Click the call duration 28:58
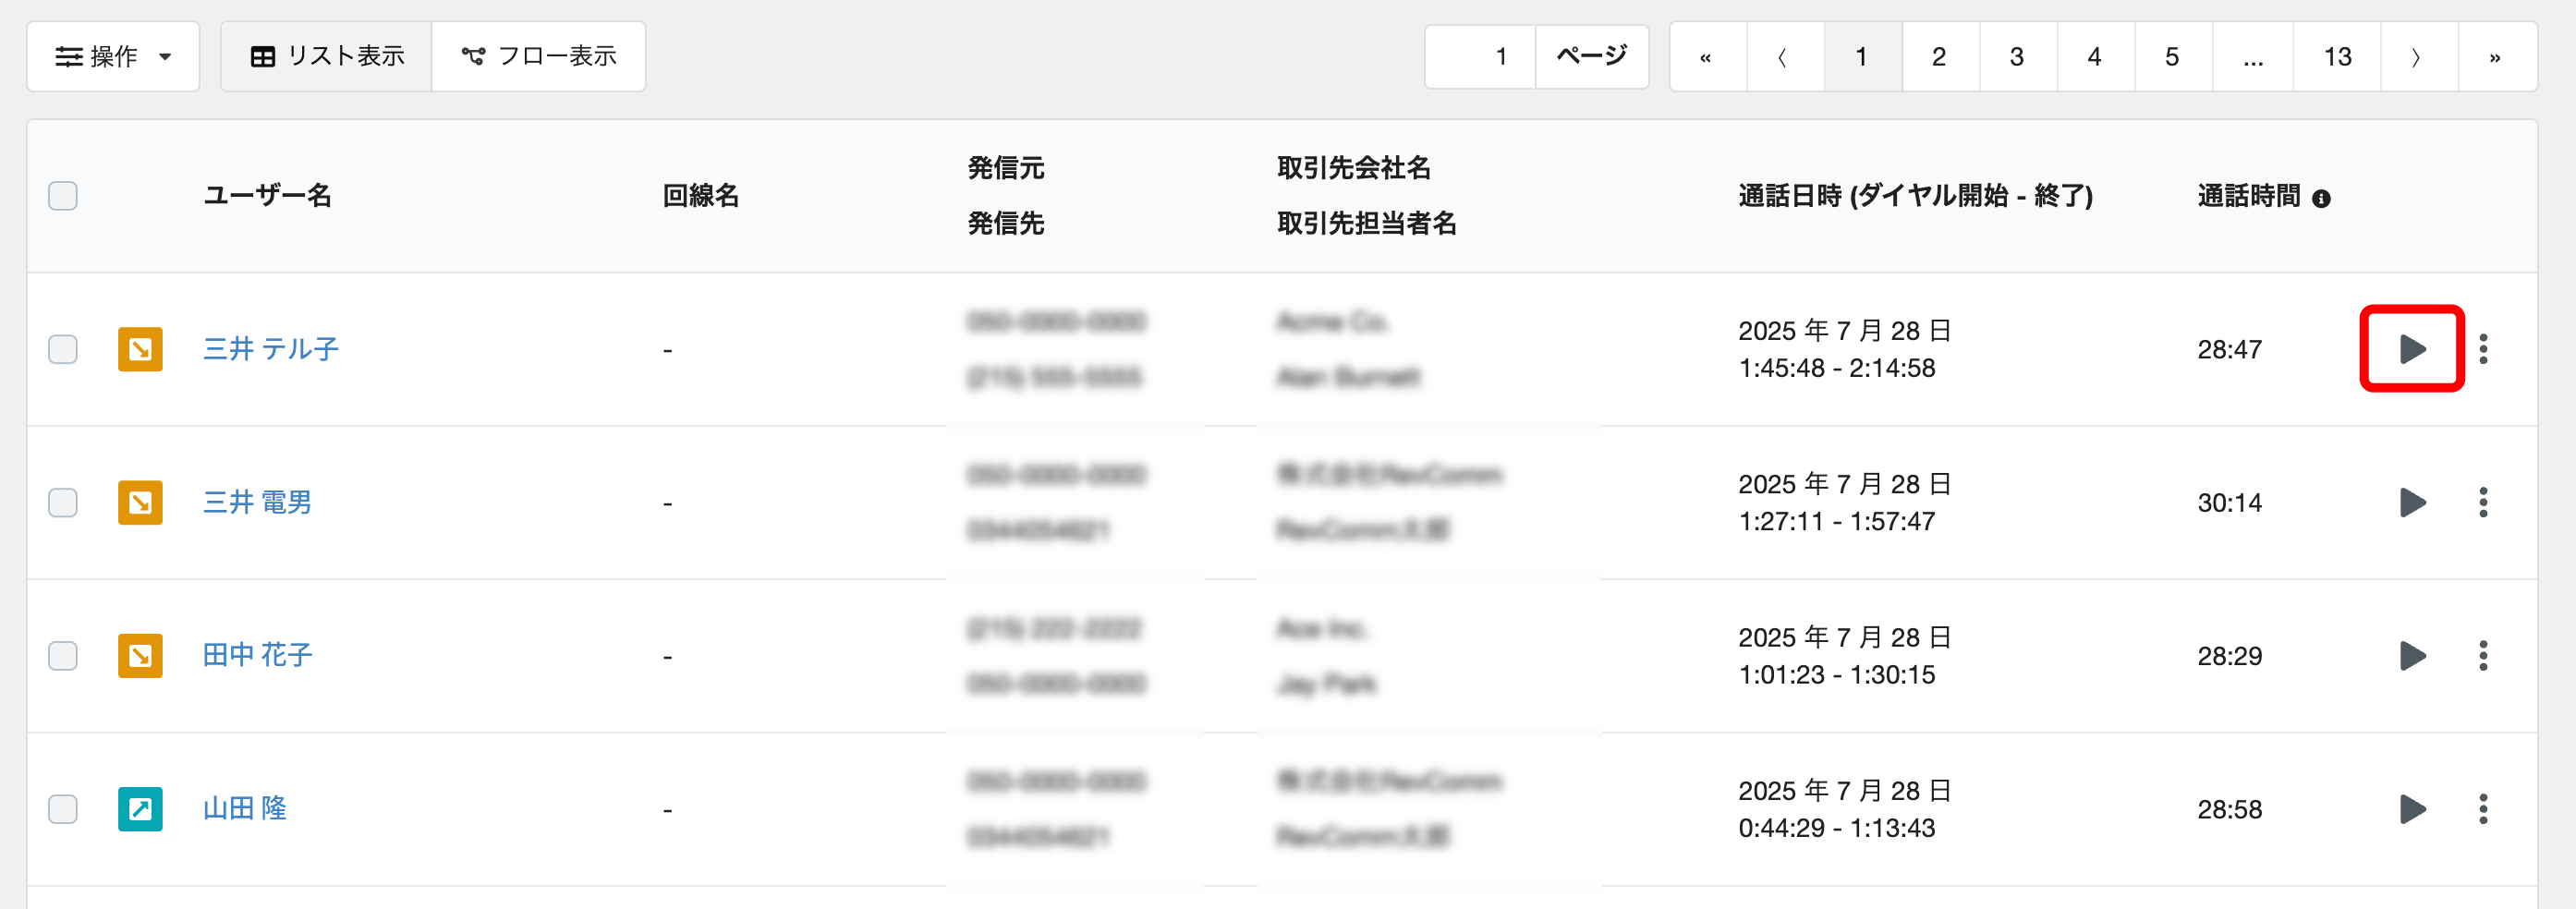The height and width of the screenshot is (909, 2576). (2229, 809)
